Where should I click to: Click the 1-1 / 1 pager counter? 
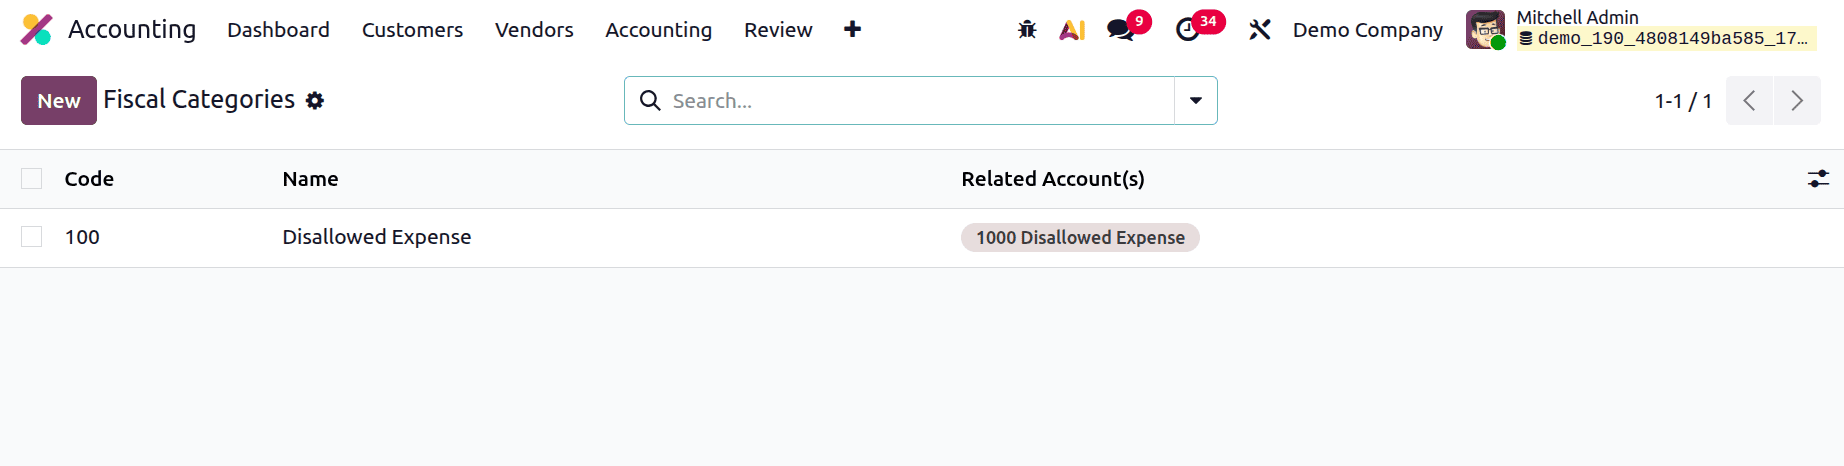click(1683, 101)
